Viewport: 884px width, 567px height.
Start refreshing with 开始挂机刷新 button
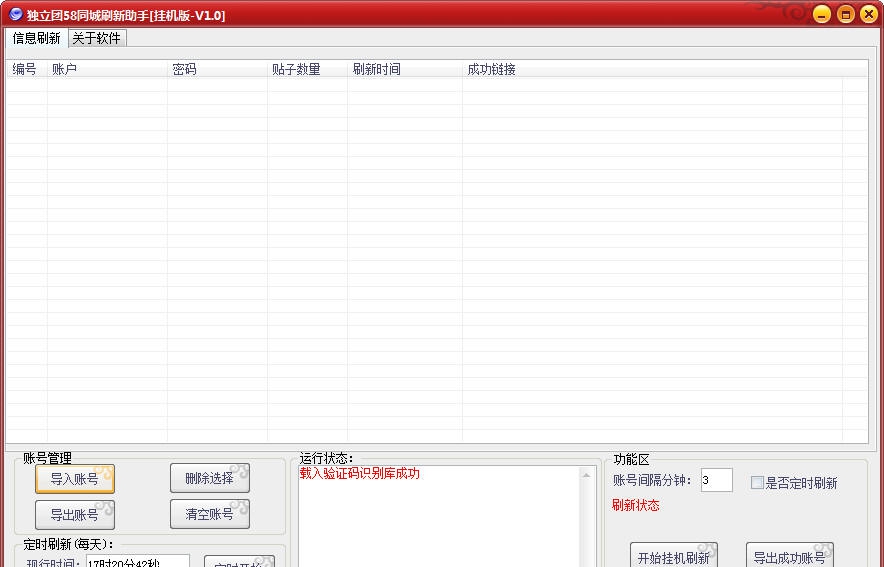tap(674, 555)
